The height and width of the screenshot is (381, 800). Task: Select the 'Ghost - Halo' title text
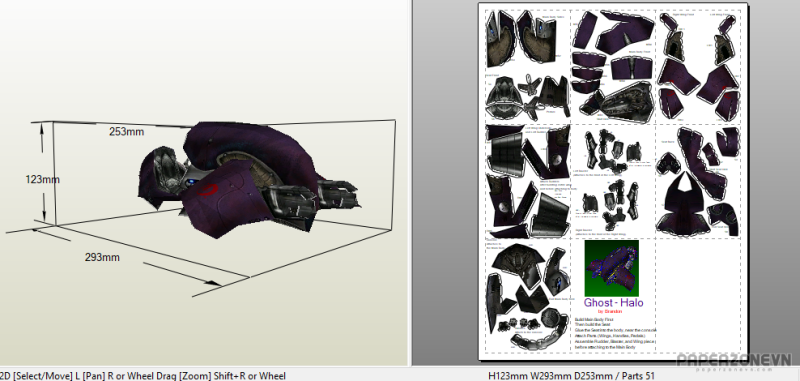pyautogui.click(x=613, y=302)
